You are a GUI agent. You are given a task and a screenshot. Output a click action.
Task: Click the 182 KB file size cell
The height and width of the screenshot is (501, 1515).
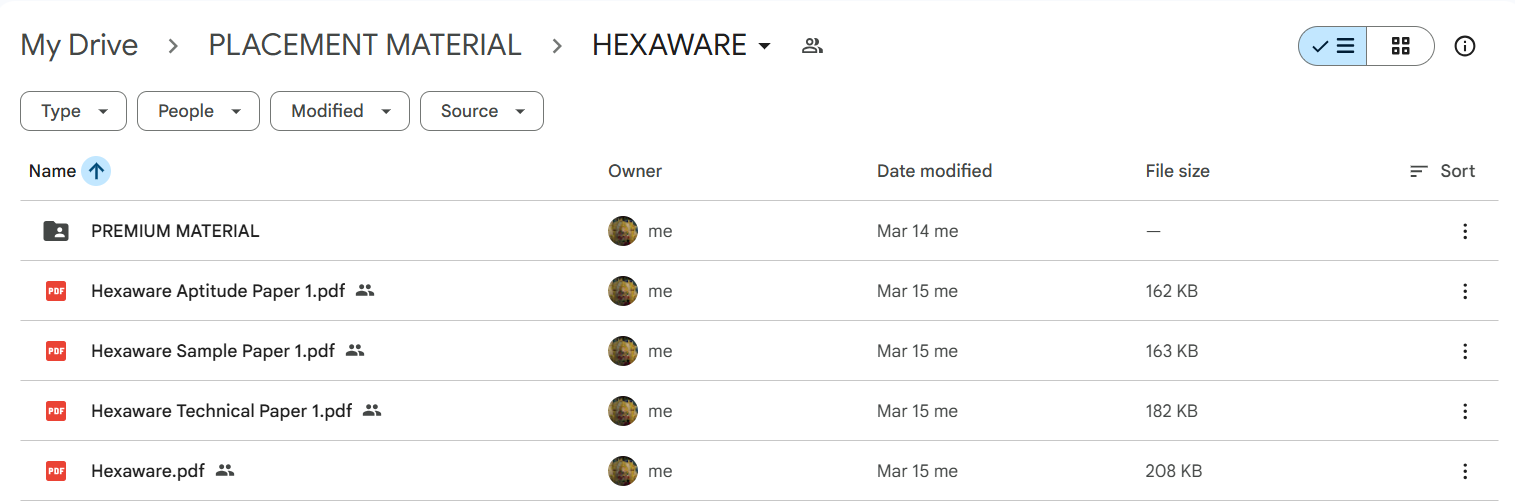point(1172,411)
